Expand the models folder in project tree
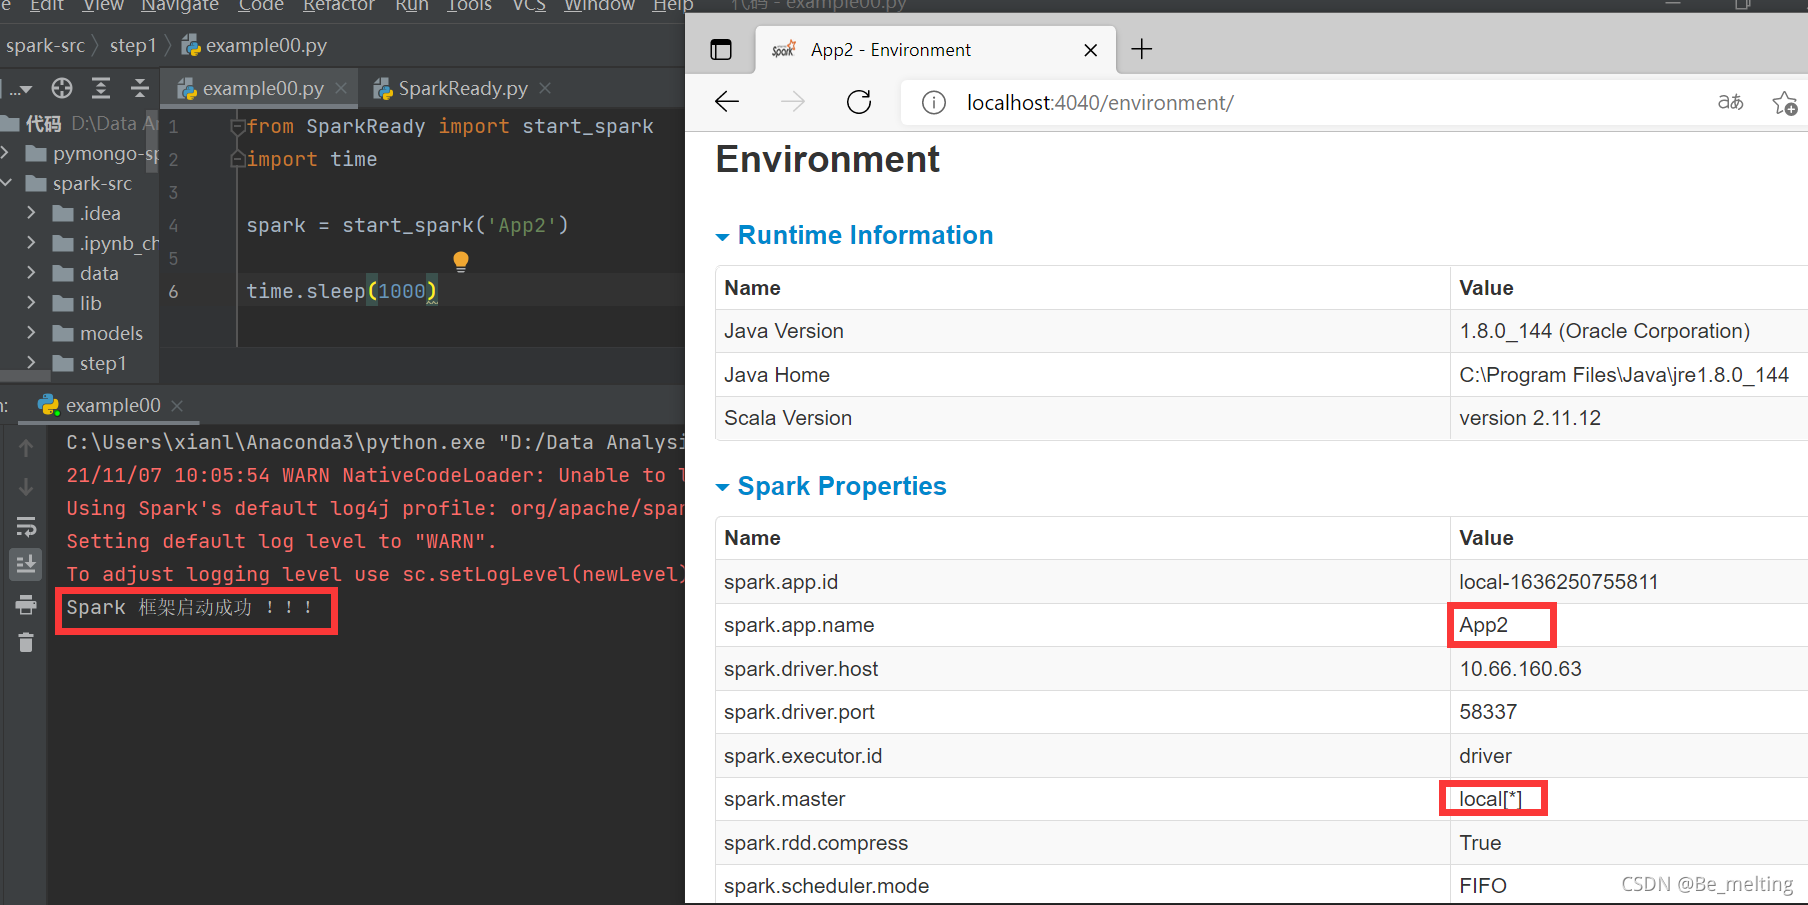This screenshot has width=1808, height=905. [x=31, y=333]
